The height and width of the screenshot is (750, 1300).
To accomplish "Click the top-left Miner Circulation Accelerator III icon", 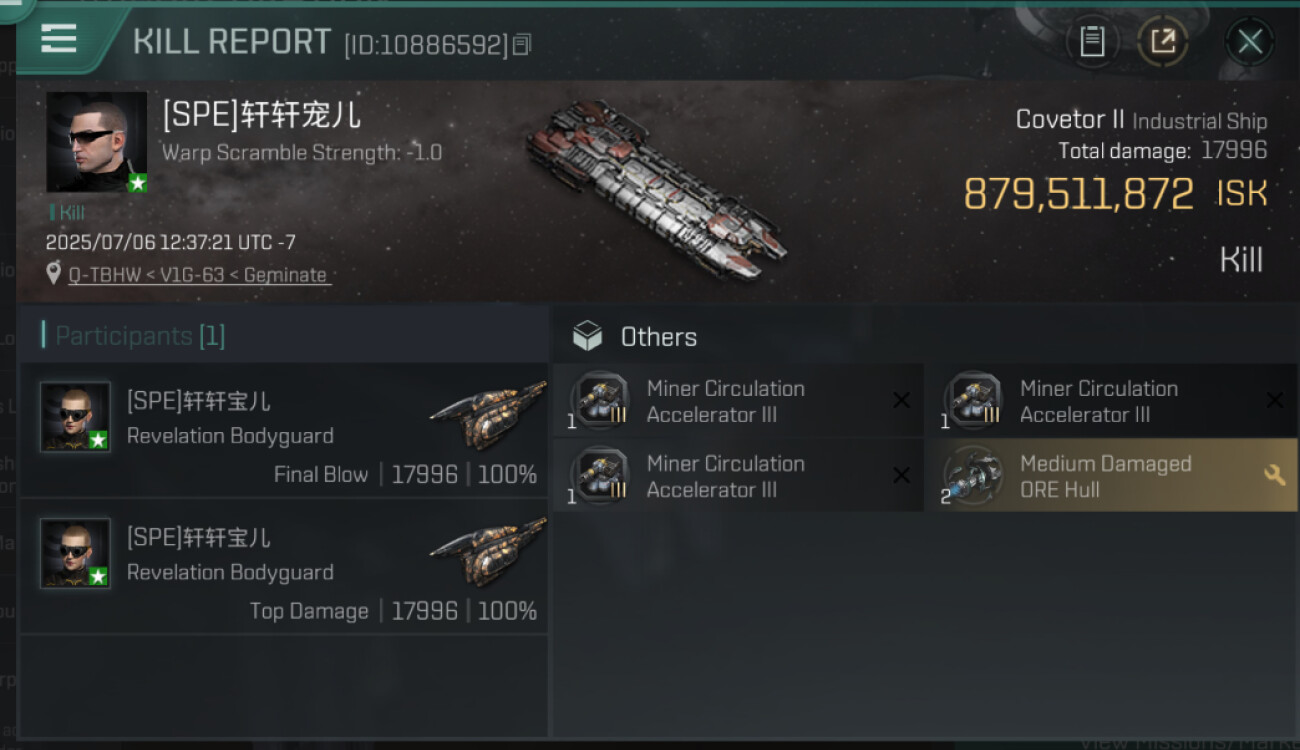I will [x=599, y=401].
